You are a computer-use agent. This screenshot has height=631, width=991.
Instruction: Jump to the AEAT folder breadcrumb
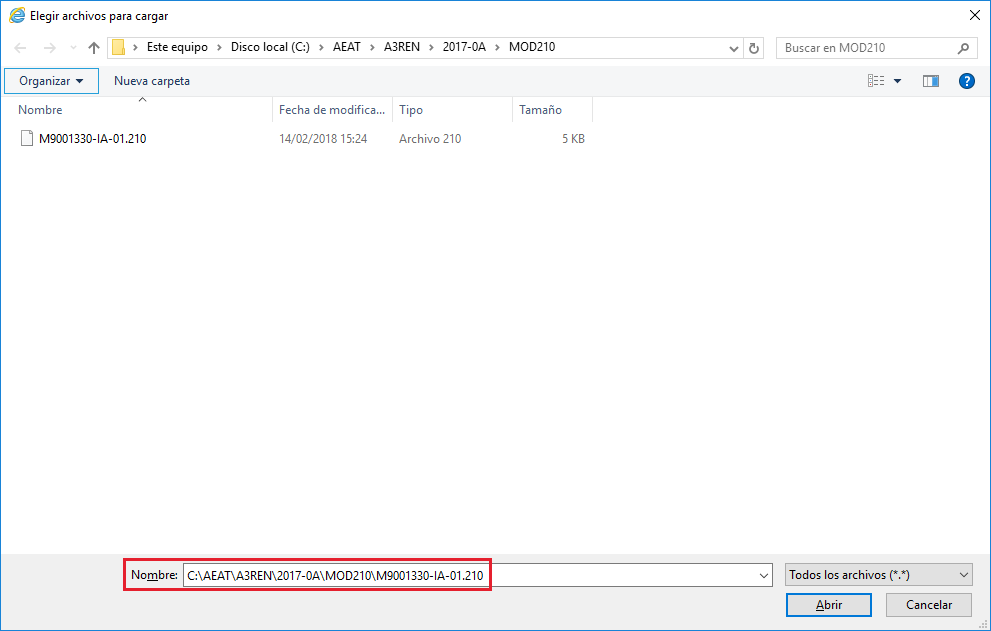[x=346, y=47]
